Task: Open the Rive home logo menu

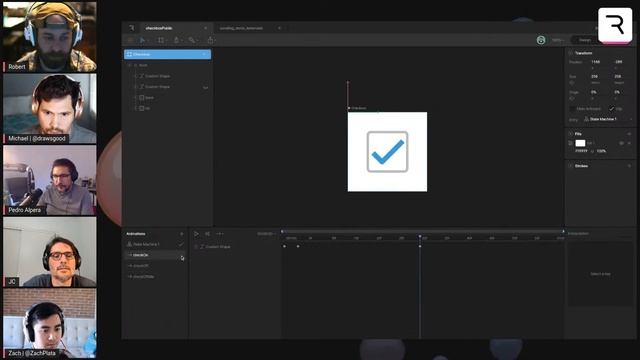Action: coord(131,28)
